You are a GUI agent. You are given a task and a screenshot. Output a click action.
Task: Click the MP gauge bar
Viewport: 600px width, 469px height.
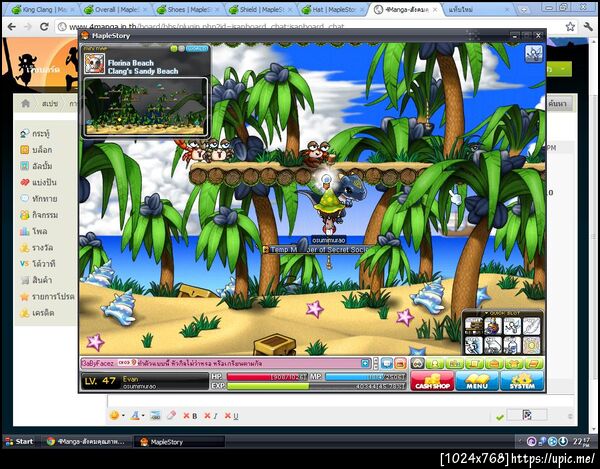coord(365,377)
